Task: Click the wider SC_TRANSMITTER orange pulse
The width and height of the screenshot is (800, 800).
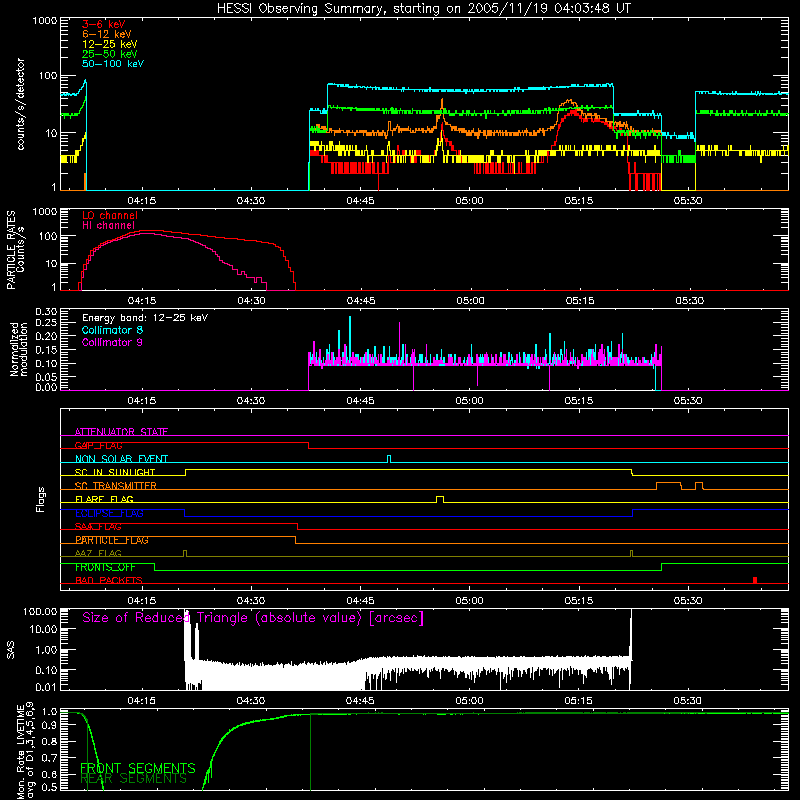Action: pos(668,486)
